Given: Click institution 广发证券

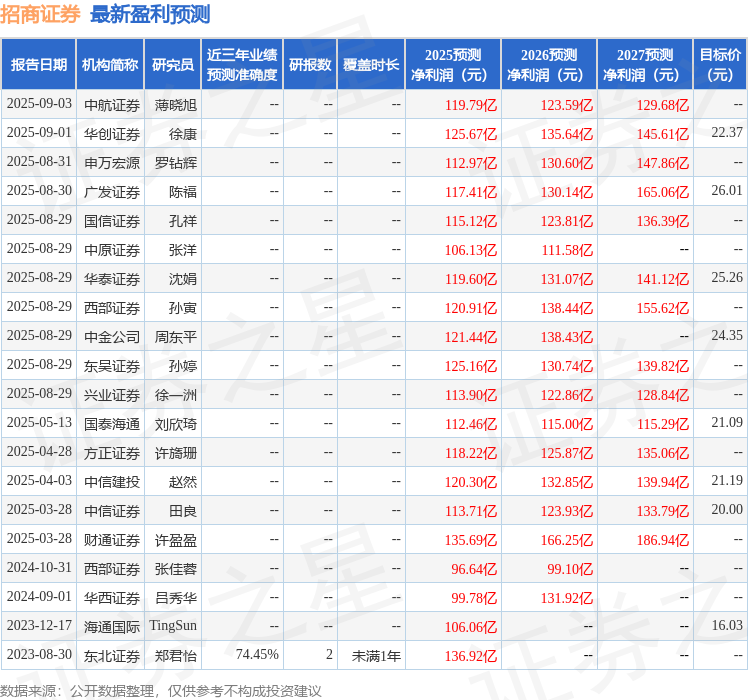Looking at the screenshot, I should (112, 192).
